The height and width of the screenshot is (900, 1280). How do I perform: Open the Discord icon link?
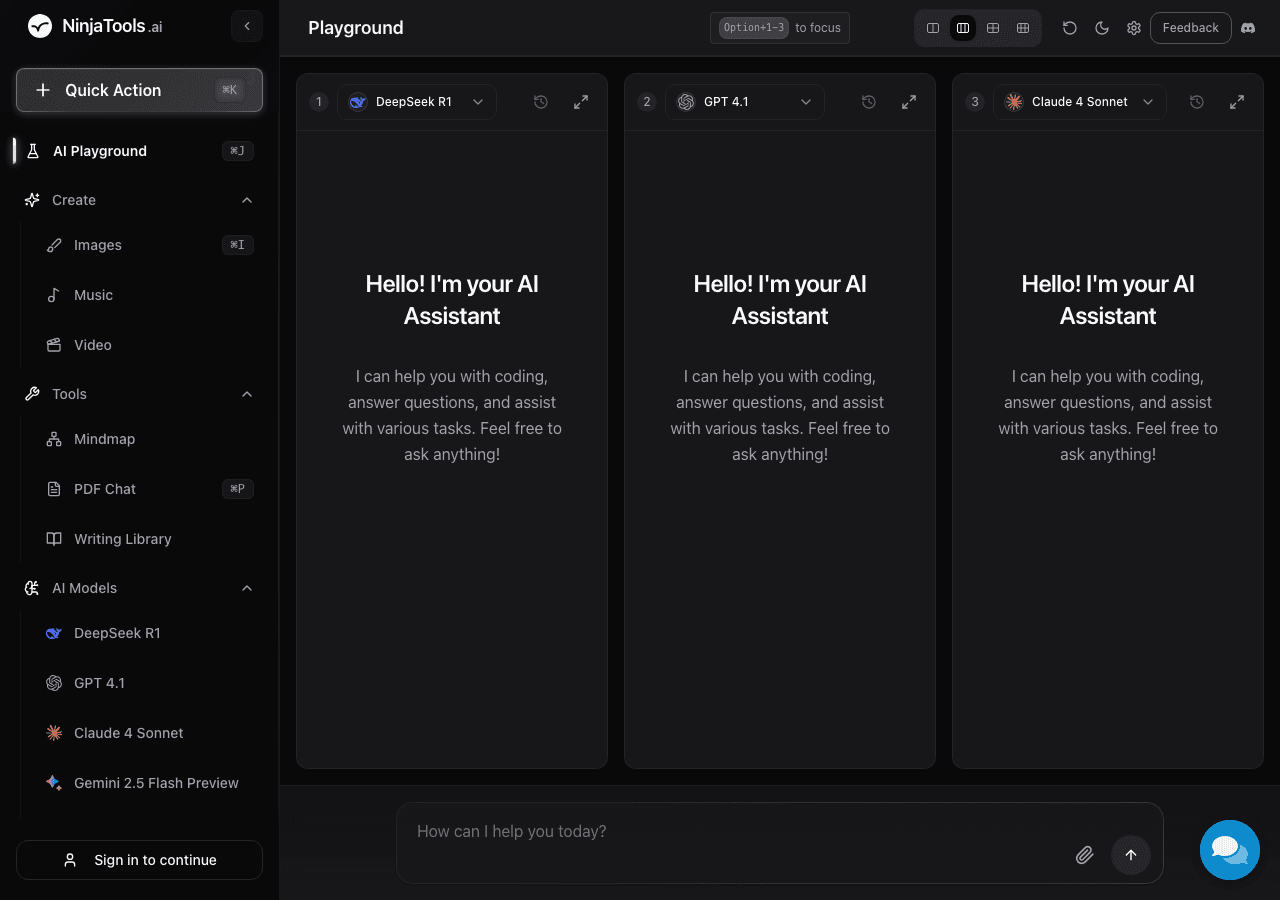[x=1248, y=28]
